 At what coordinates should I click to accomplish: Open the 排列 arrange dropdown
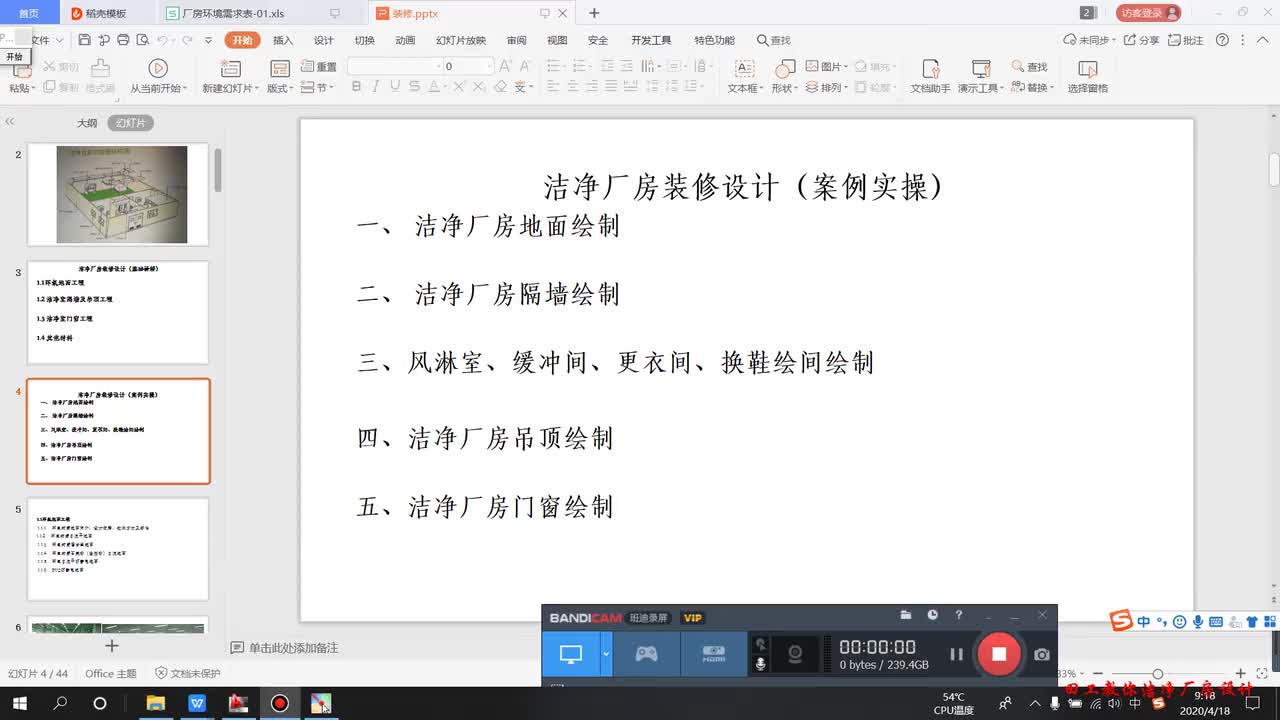pos(826,88)
